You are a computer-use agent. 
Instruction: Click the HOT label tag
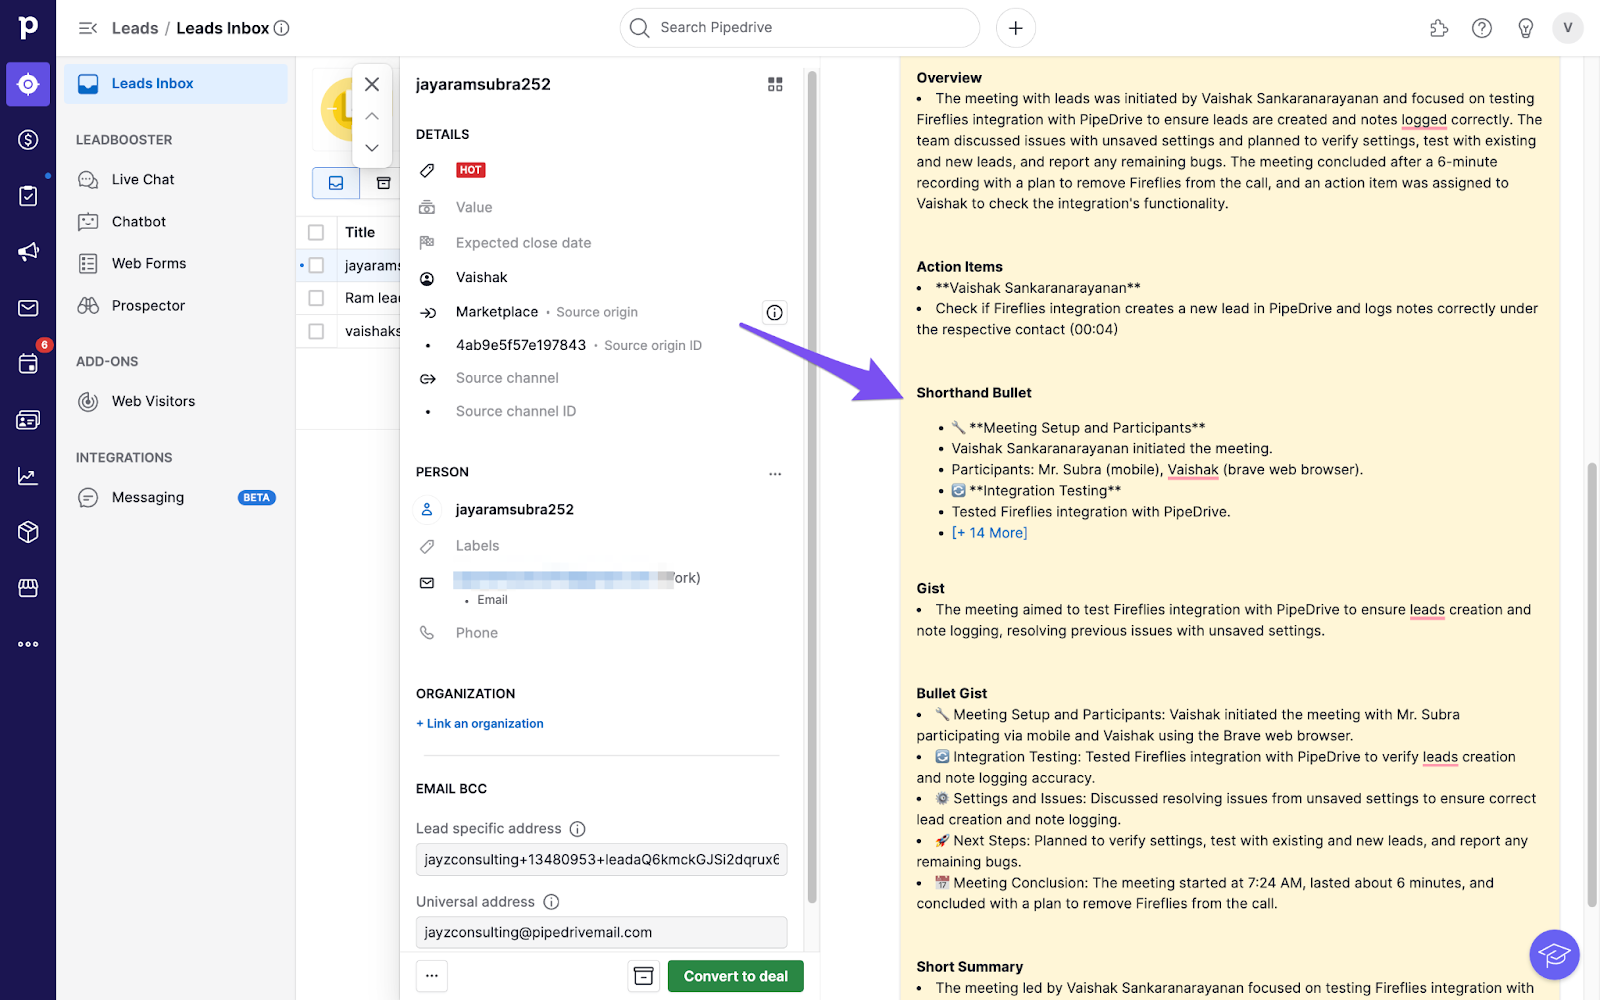(x=471, y=170)
